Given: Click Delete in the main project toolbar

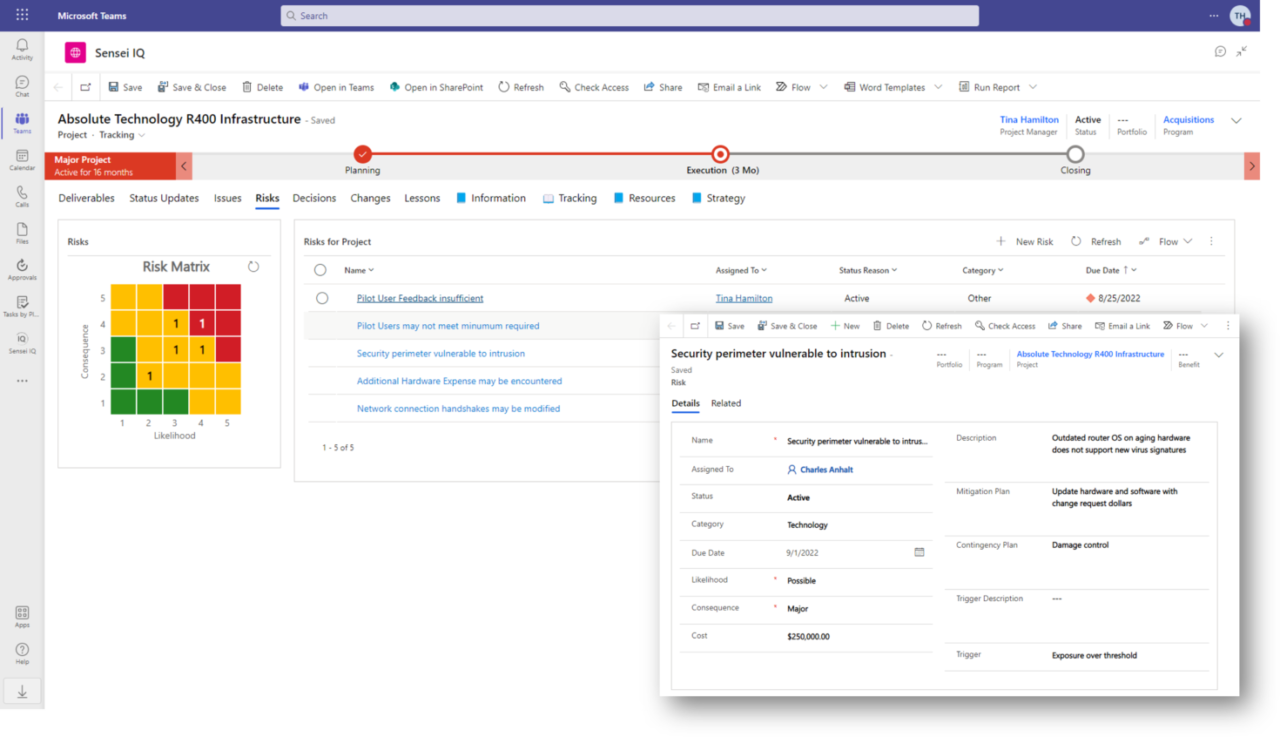Looking at the screenshot, I should tap(262, 87).
